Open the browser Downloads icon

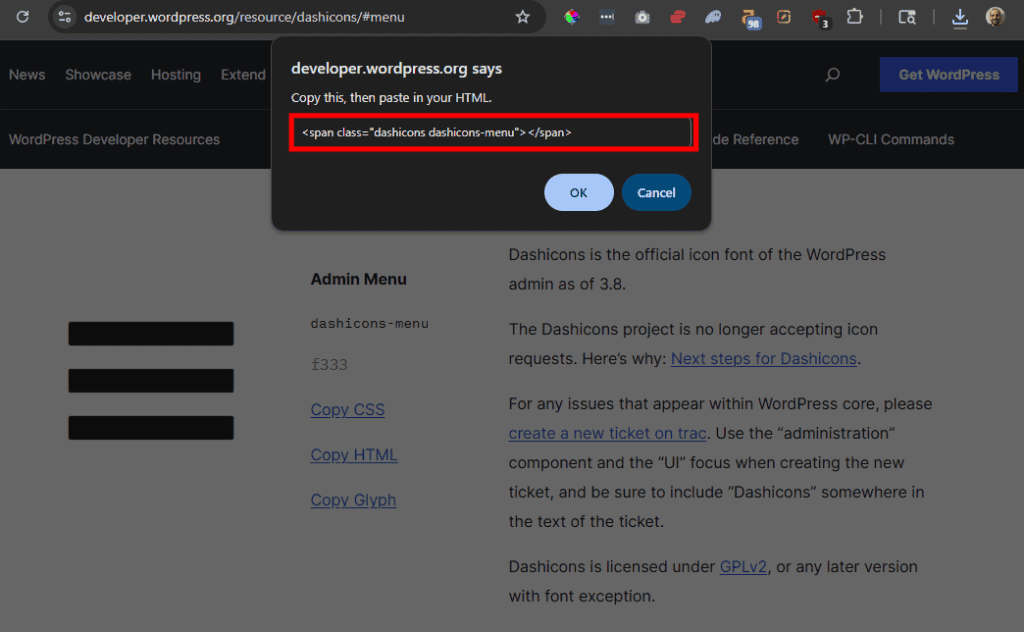click(x=959, y=17)
